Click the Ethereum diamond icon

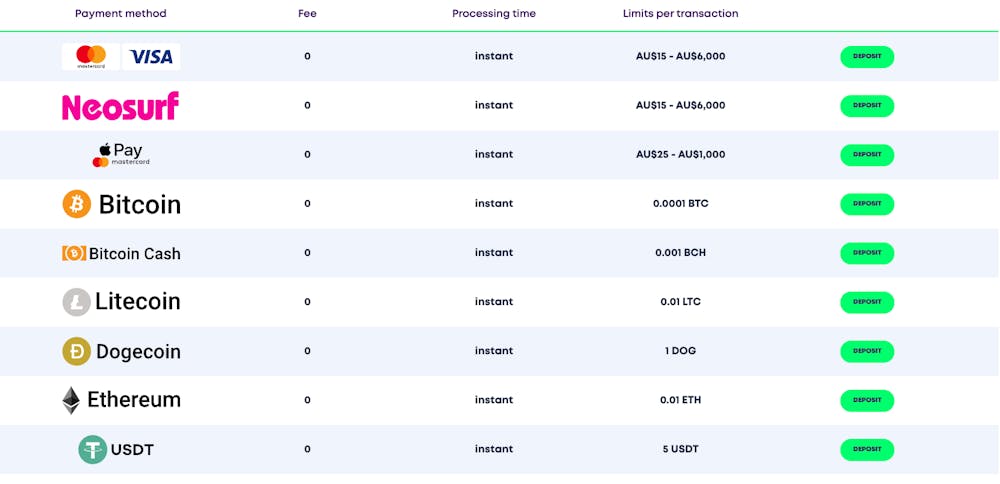71,400
